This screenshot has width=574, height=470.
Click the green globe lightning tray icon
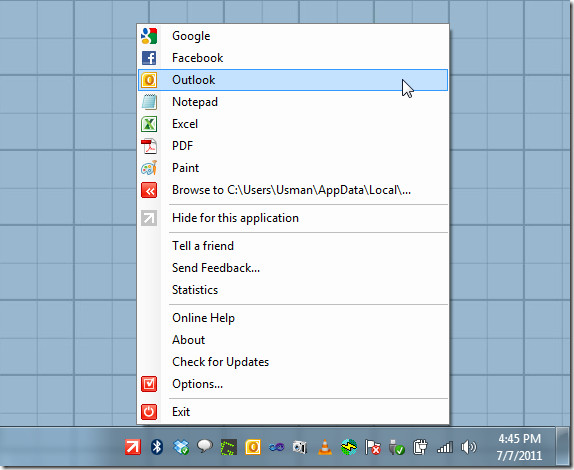point(349,447)
